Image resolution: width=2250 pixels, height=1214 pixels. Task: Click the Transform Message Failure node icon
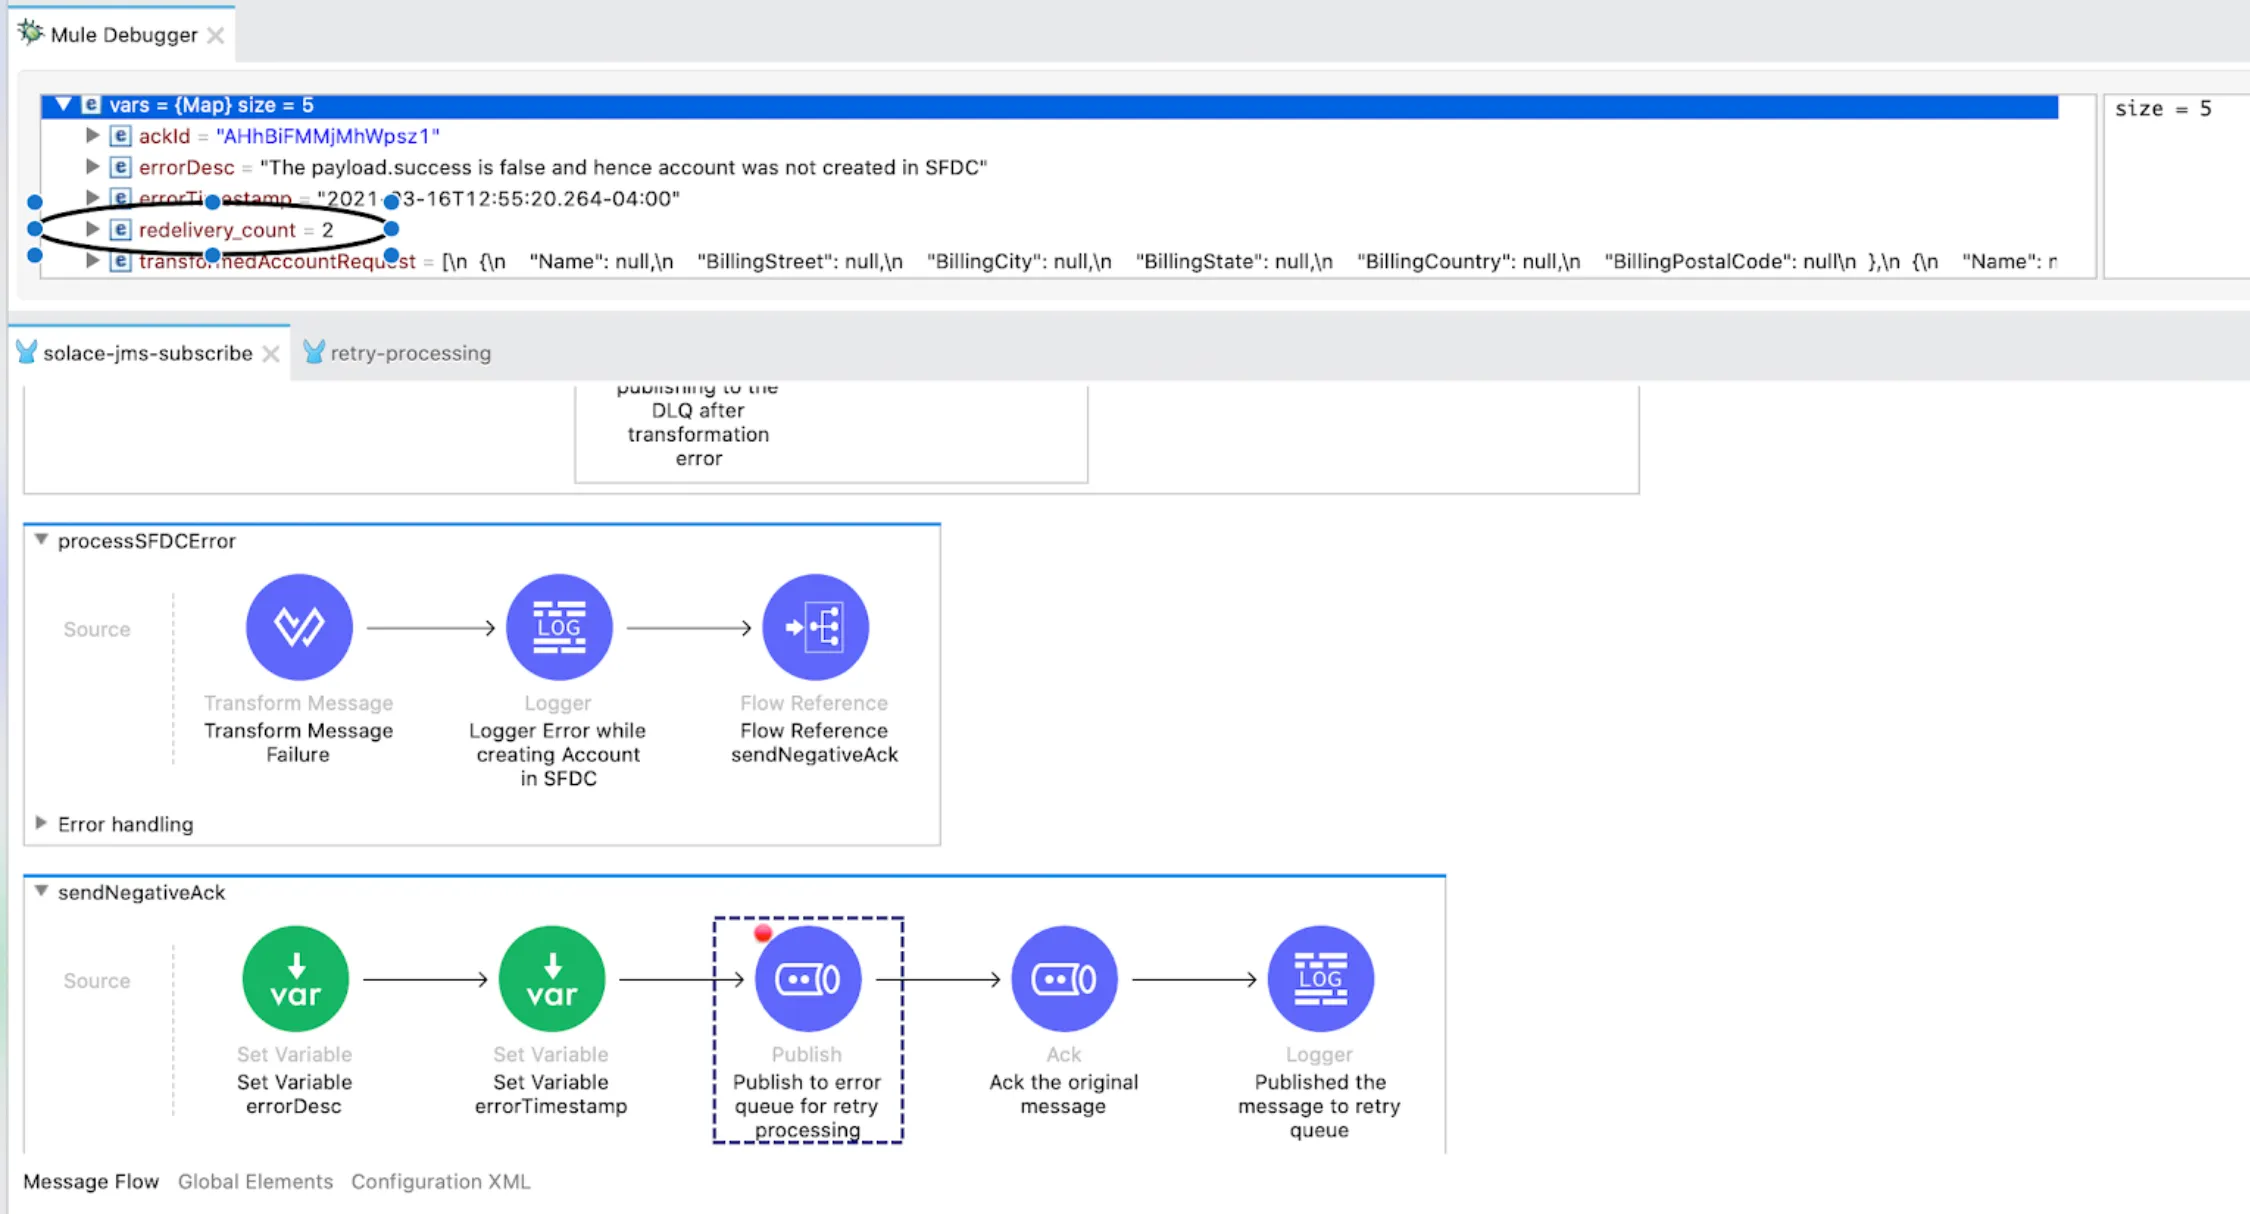click(x=299, y=627)
